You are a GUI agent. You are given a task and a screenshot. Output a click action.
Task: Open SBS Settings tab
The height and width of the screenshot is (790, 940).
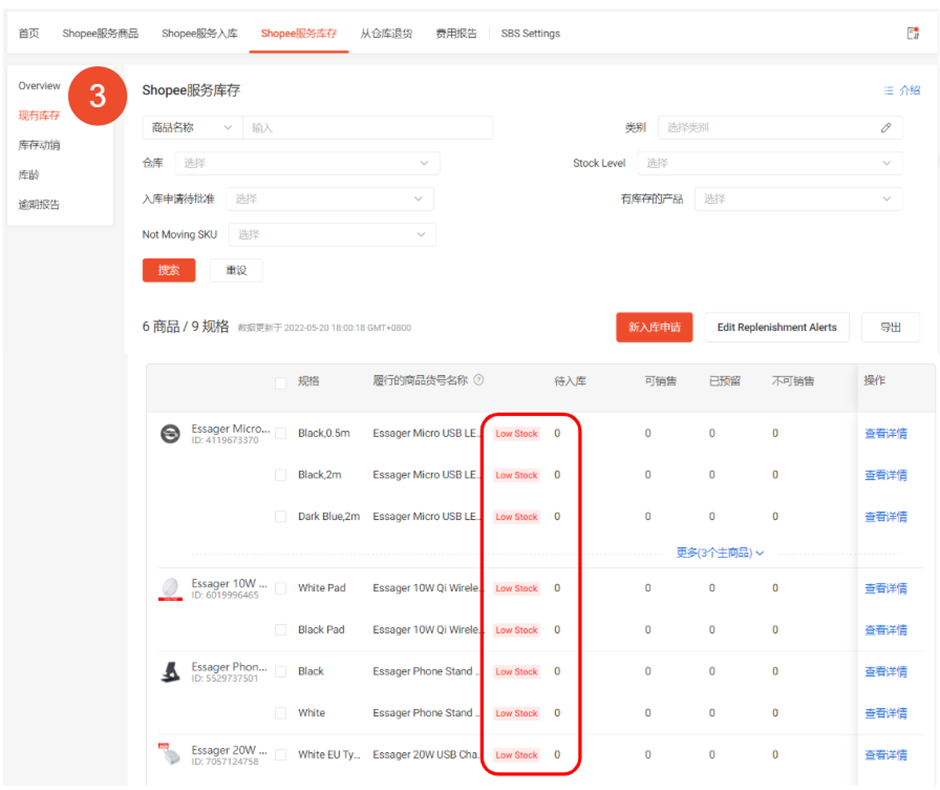(x=531, y=34)
